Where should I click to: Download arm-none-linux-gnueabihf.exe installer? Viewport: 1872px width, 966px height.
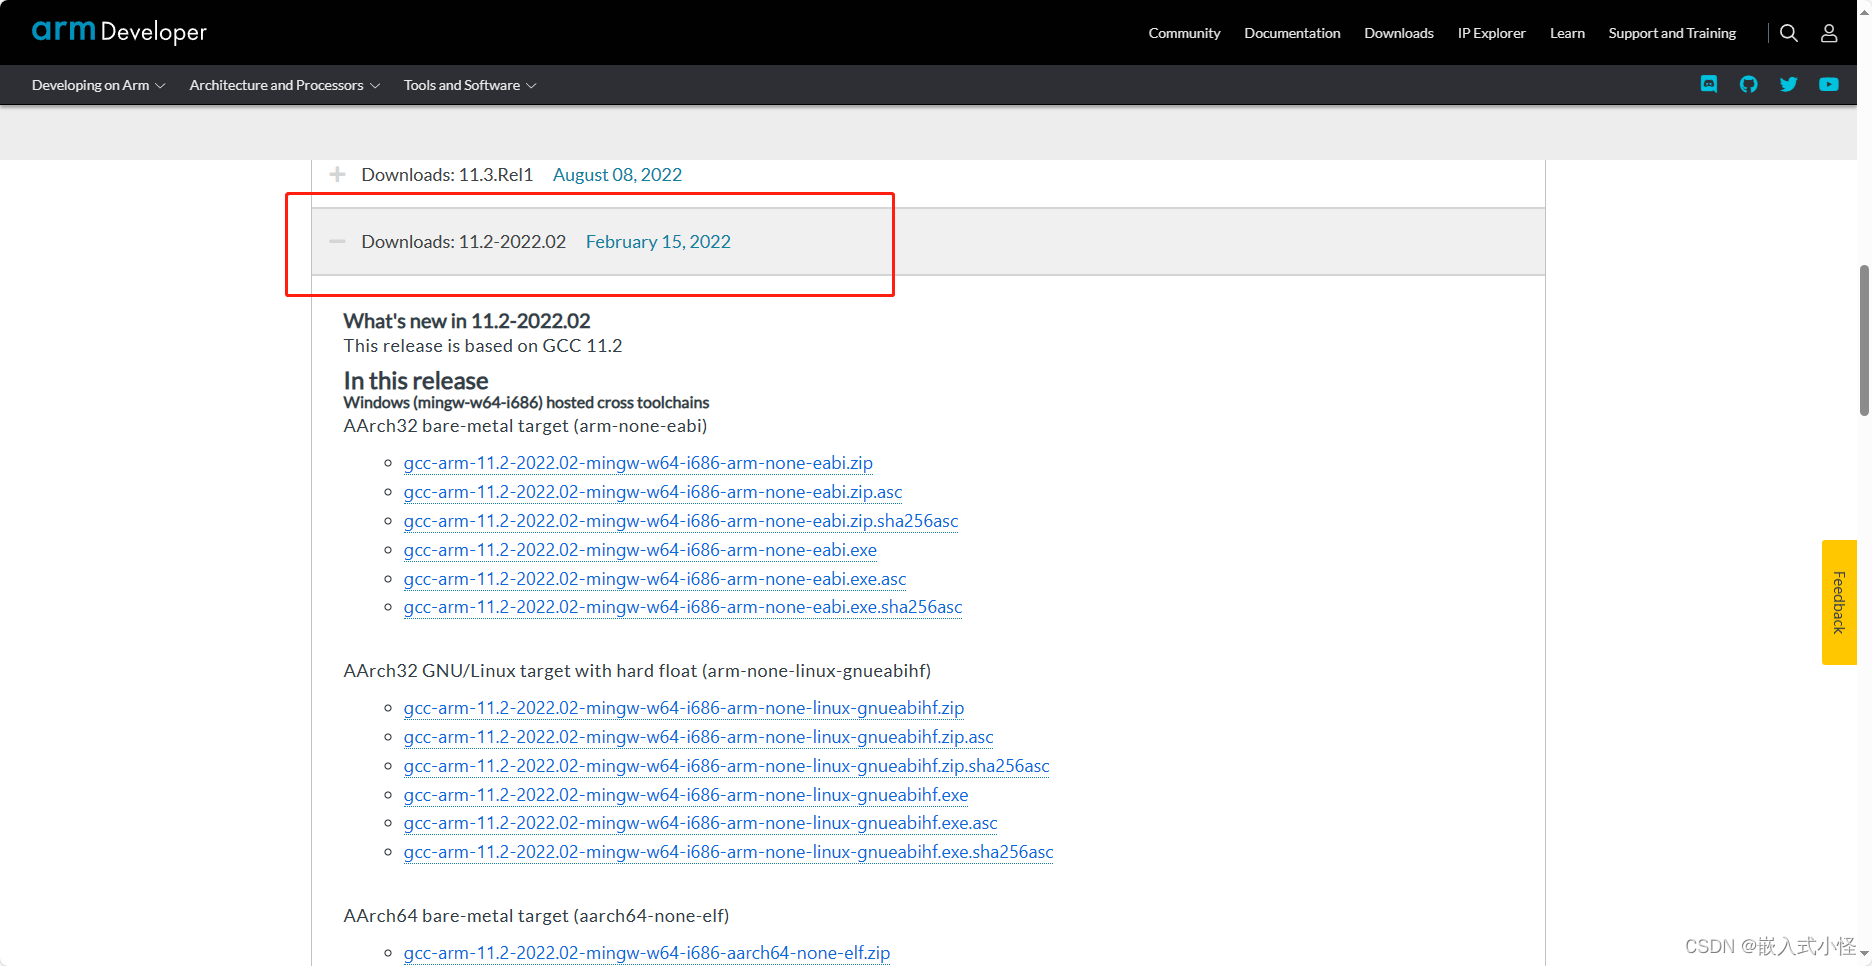pos(686,795)
